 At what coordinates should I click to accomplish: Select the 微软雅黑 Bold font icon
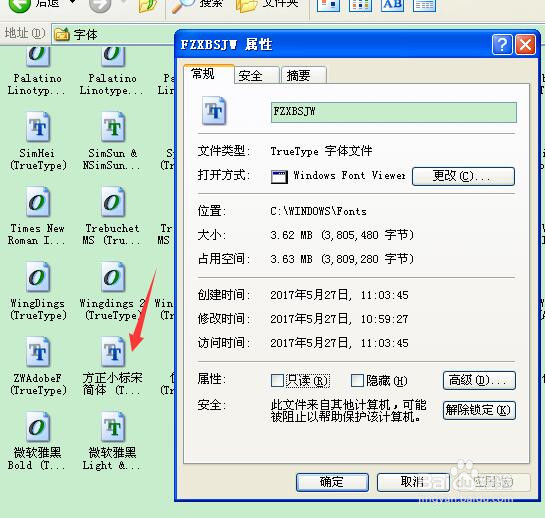point(38,427)
